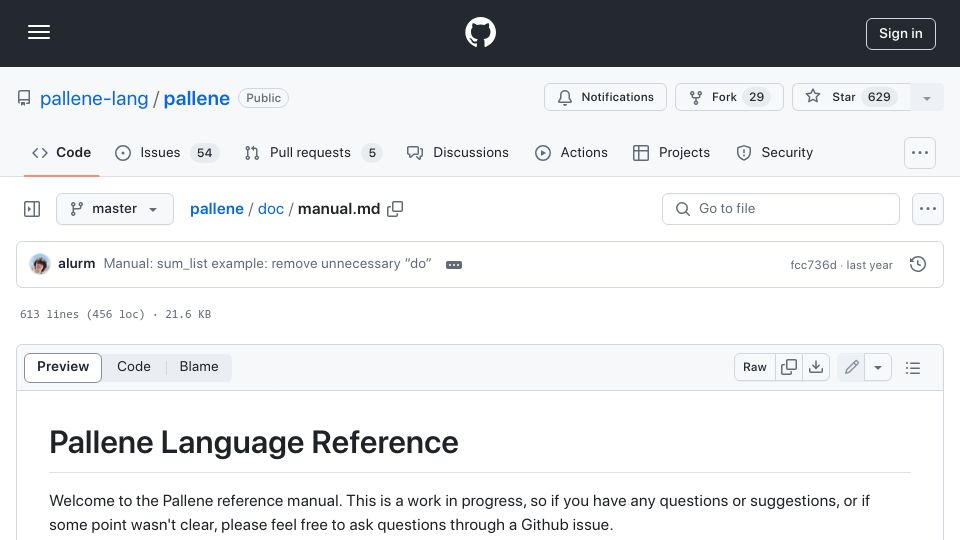Screen dimensions: 960x540
Task: Open the Projects tab
Action: coord(671,152)
